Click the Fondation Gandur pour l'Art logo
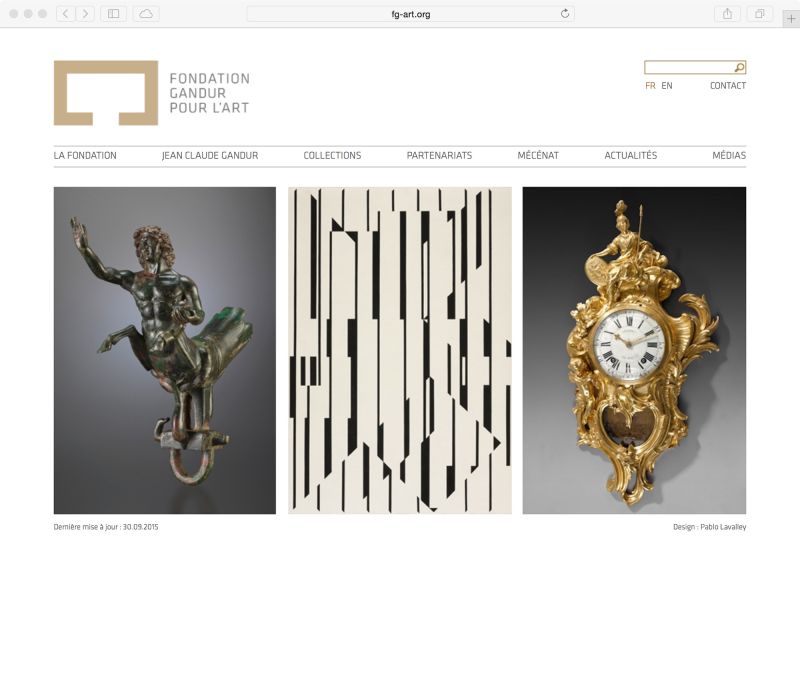This screenshot has height=680, width=800. click(x=152, y=93)
